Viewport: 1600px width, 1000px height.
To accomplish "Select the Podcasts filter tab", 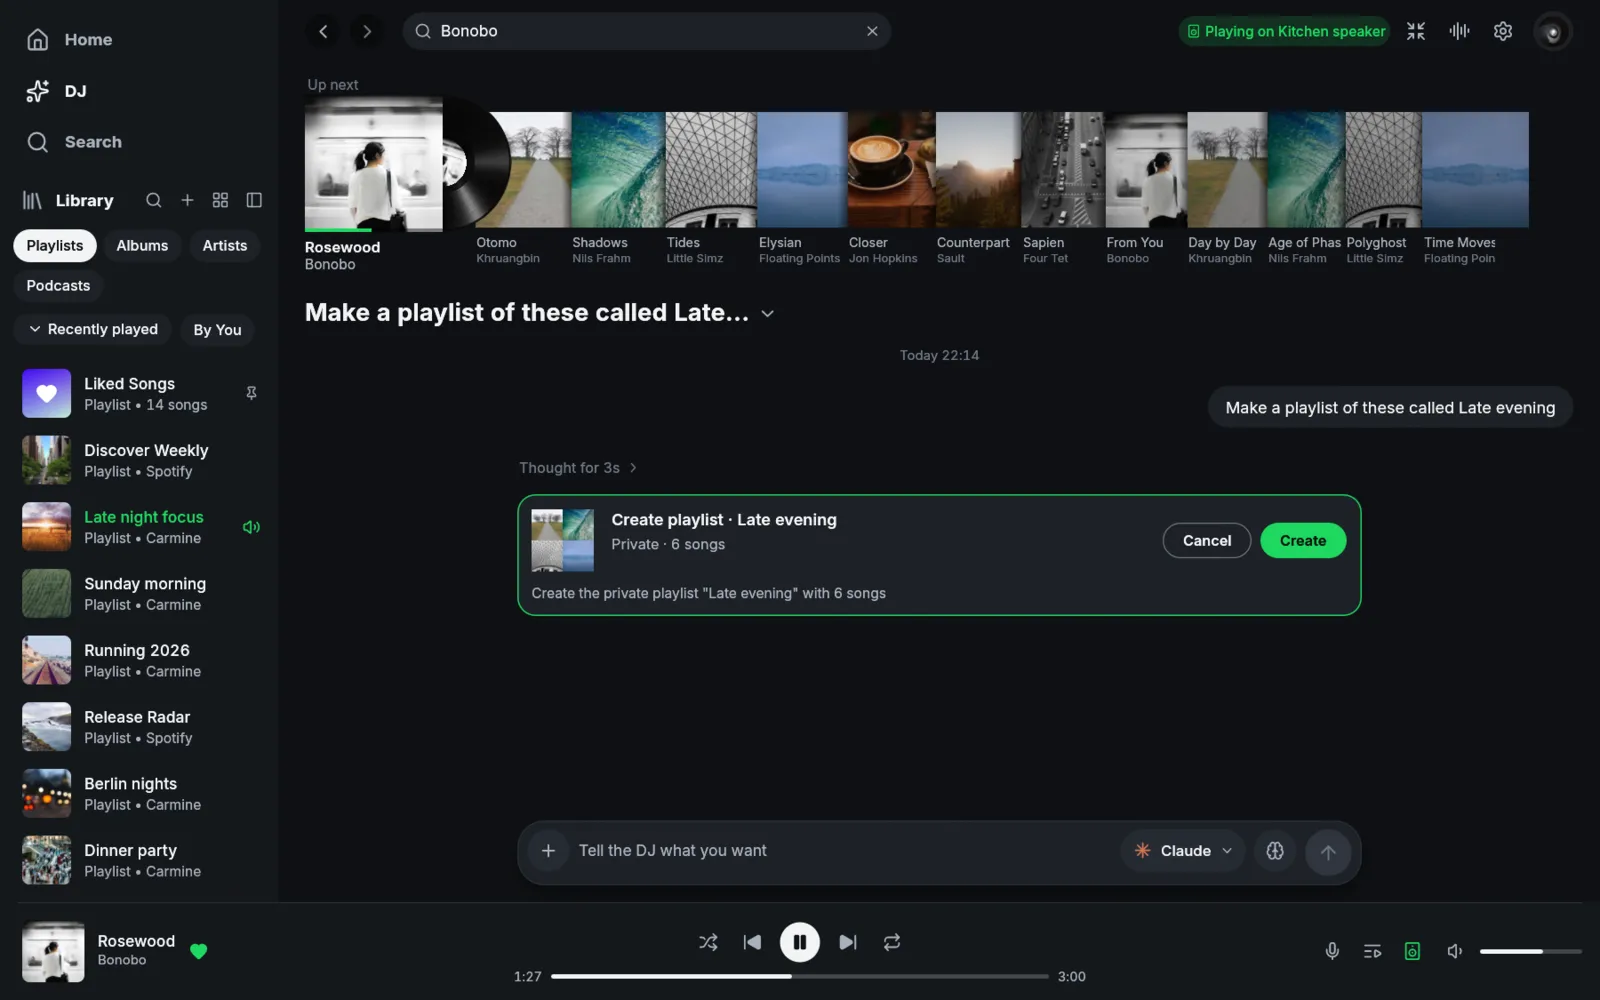I will tap(58, 286).
